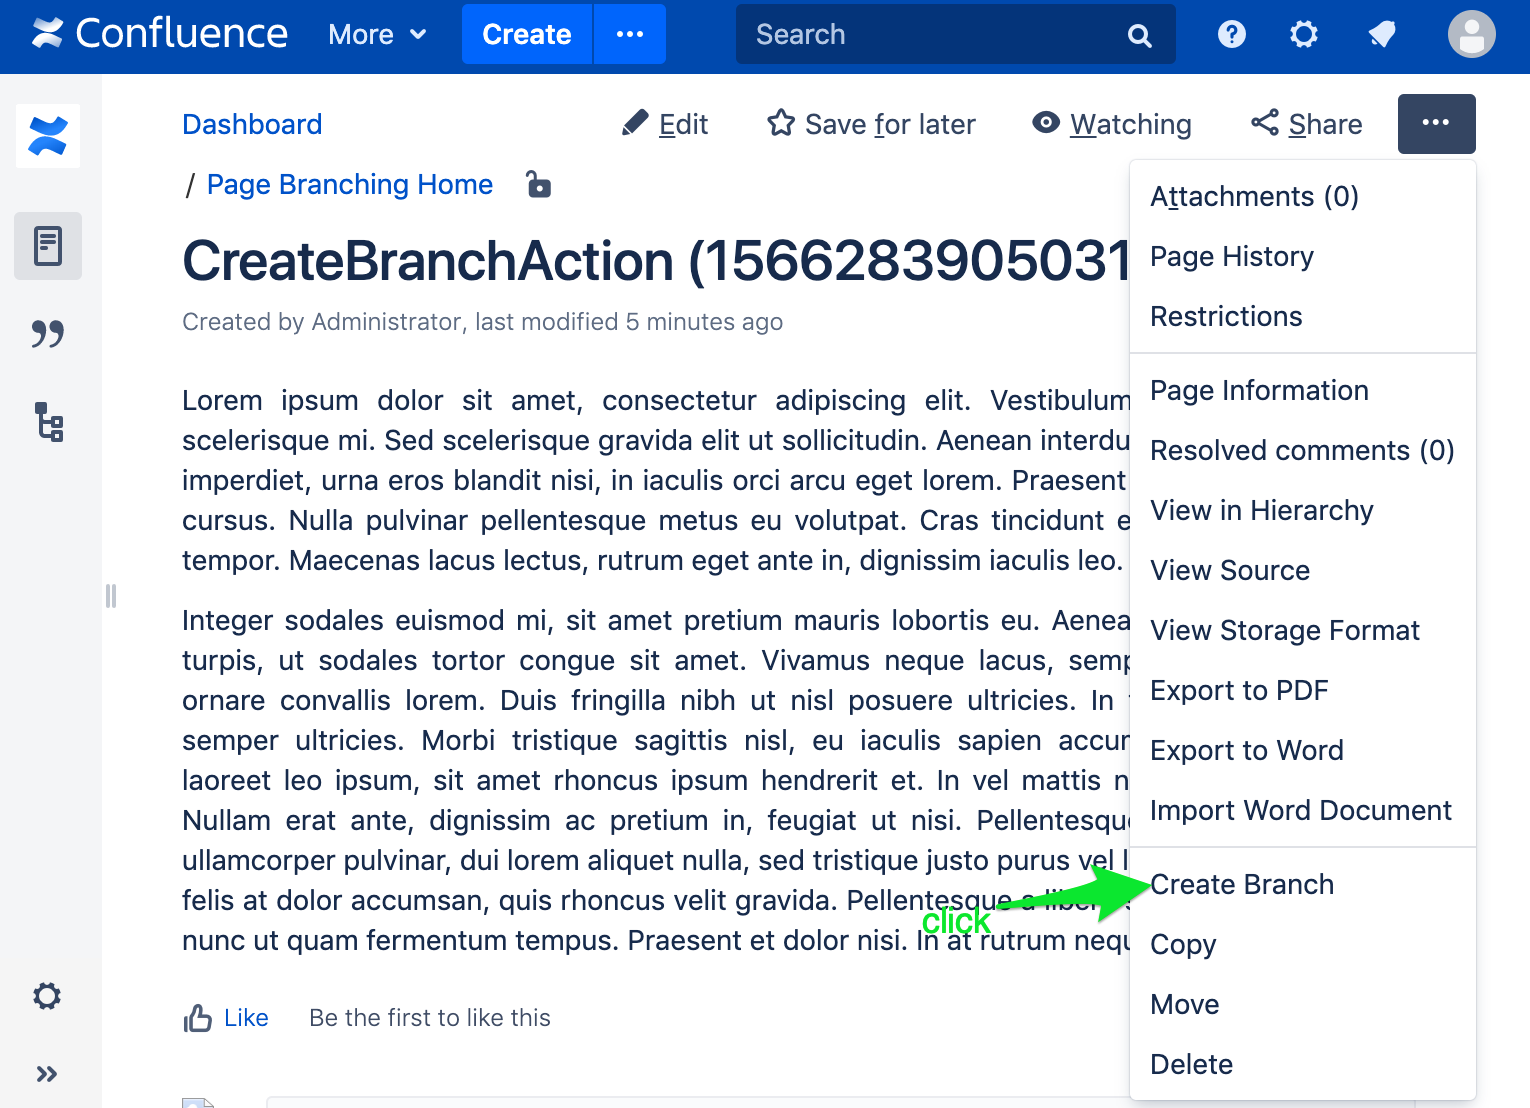The image size is (1530, 1108).
Task: Expand sidebar with double chevron
Action: pyautogui.click(x=47, y=1074)
